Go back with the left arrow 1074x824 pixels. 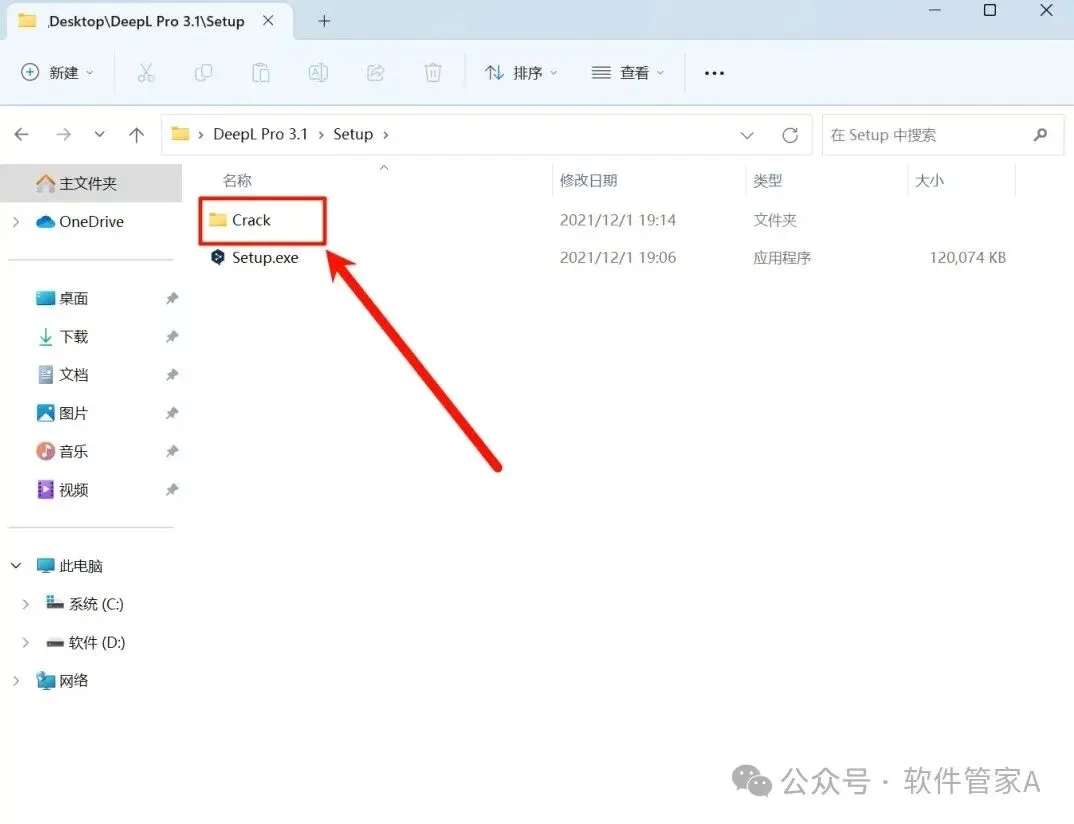(x=21, y=134)
